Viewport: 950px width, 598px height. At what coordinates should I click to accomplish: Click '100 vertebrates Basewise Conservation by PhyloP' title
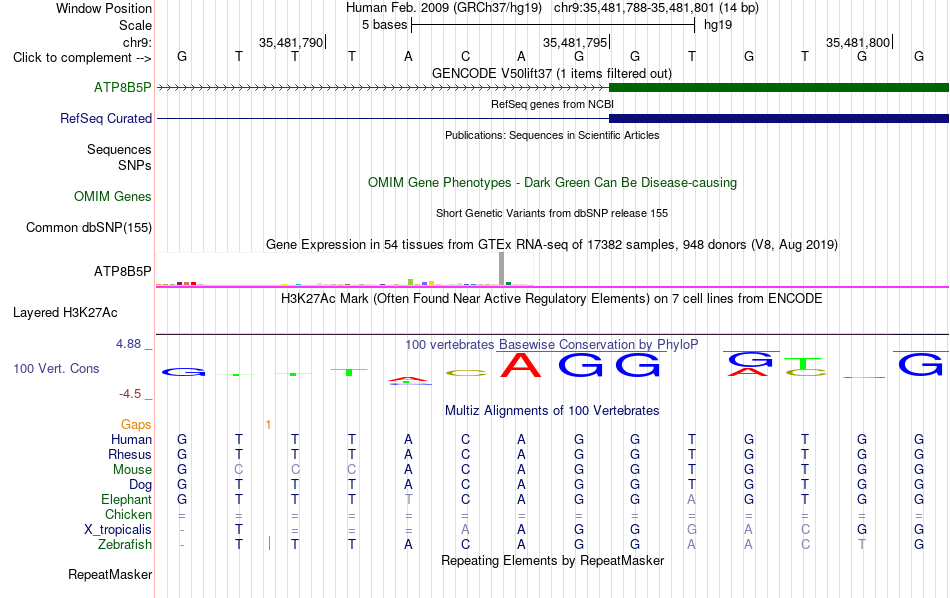(552, 344)
